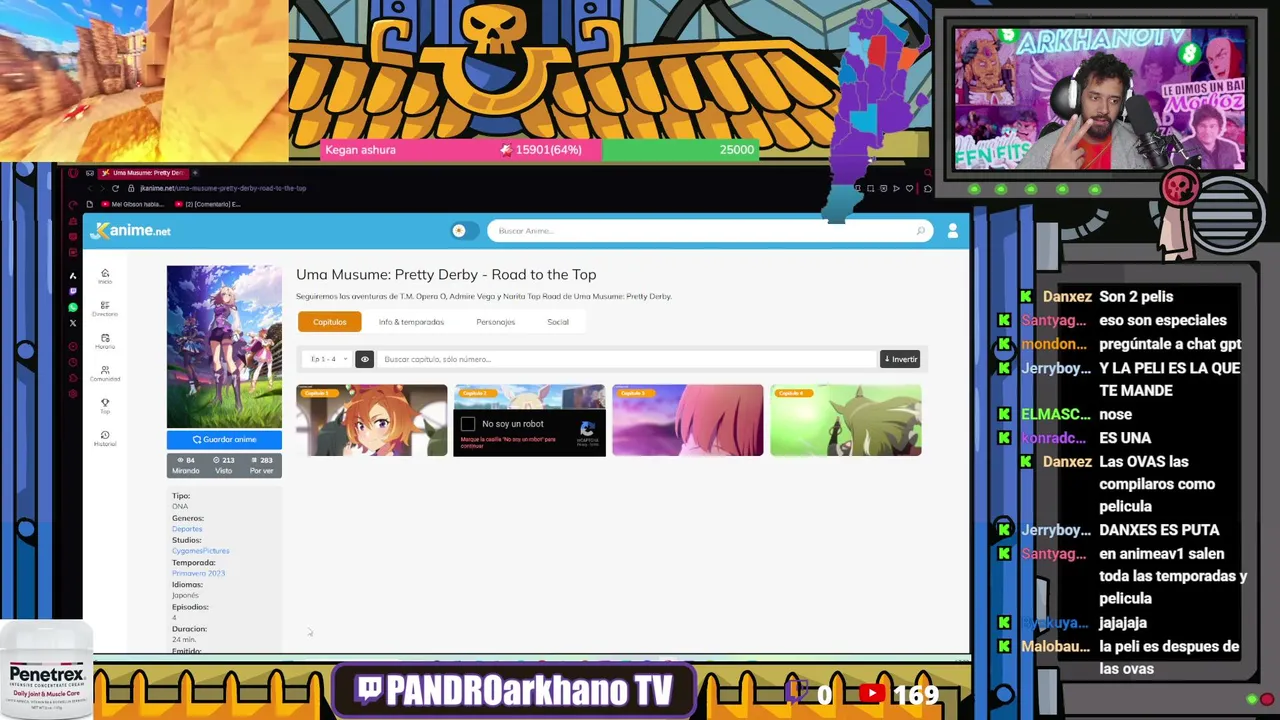Click the browser address bar URL
Viewport: 1280px width, 720px height.
click(x=222, y=188)
